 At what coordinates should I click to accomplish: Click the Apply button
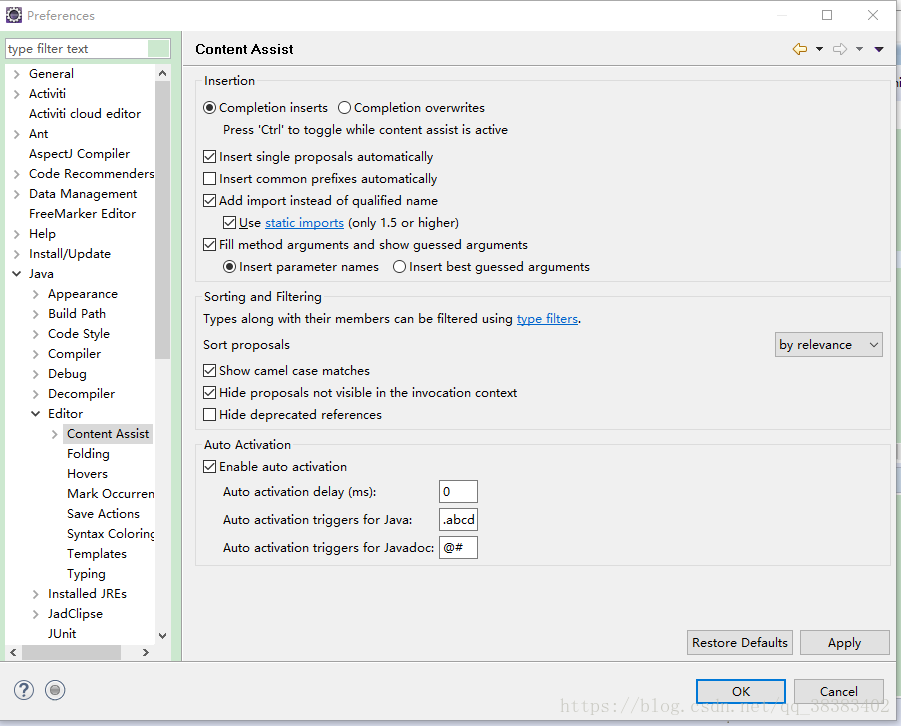tap(845, 643)
